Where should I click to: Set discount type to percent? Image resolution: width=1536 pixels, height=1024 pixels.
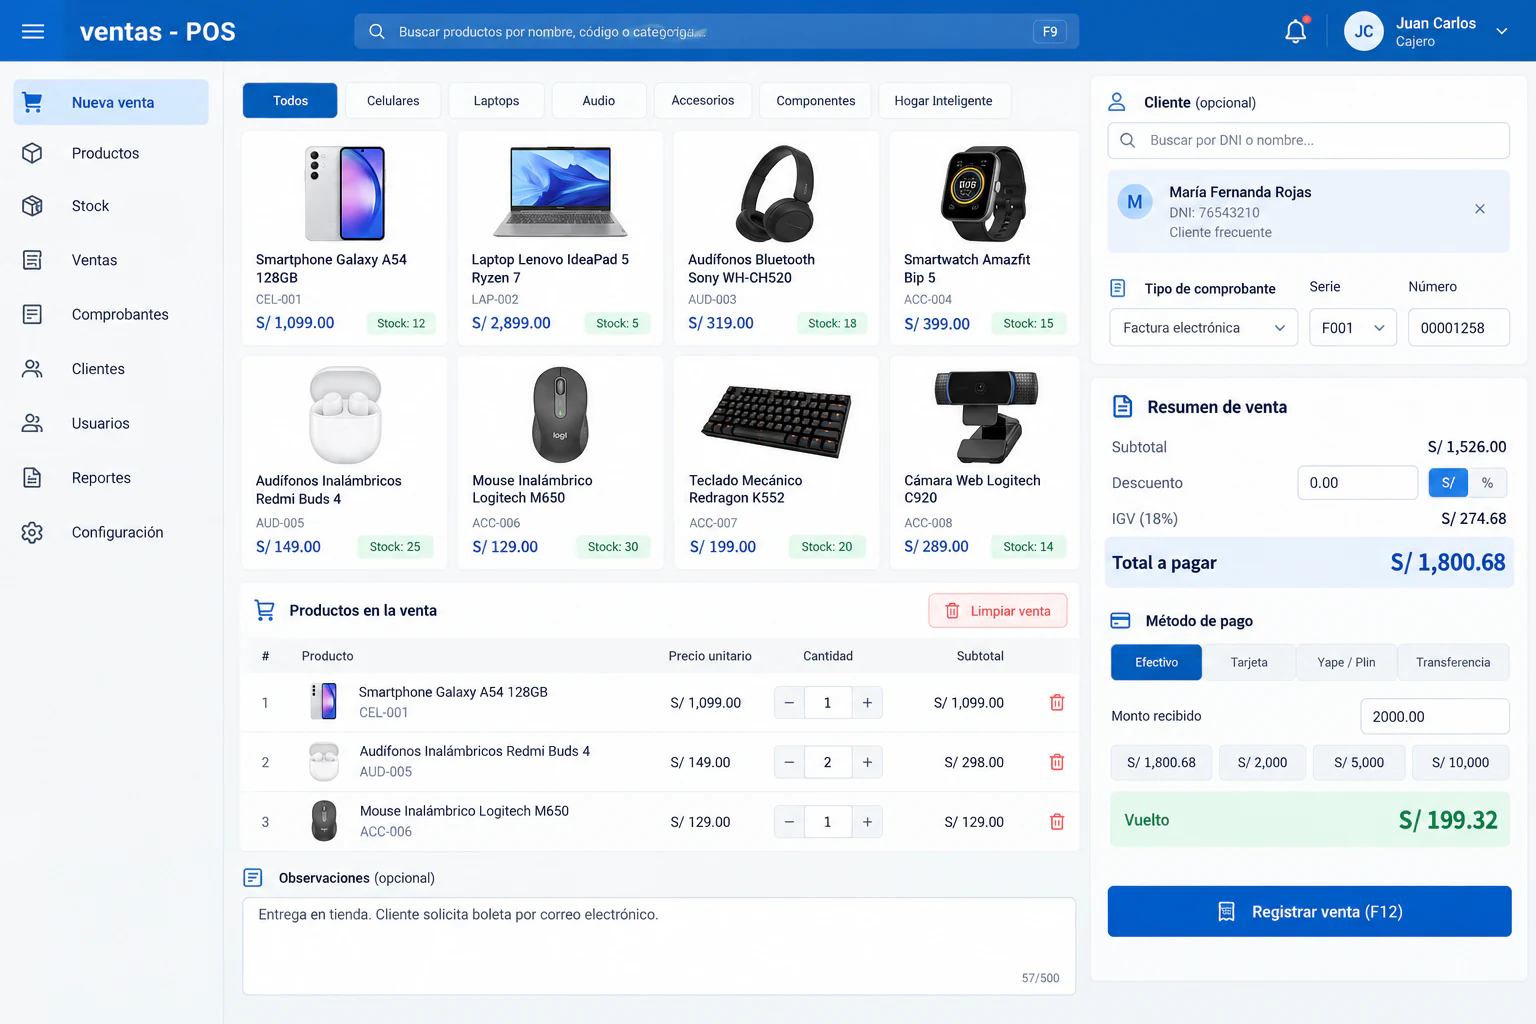click(x=1487, y=483)
